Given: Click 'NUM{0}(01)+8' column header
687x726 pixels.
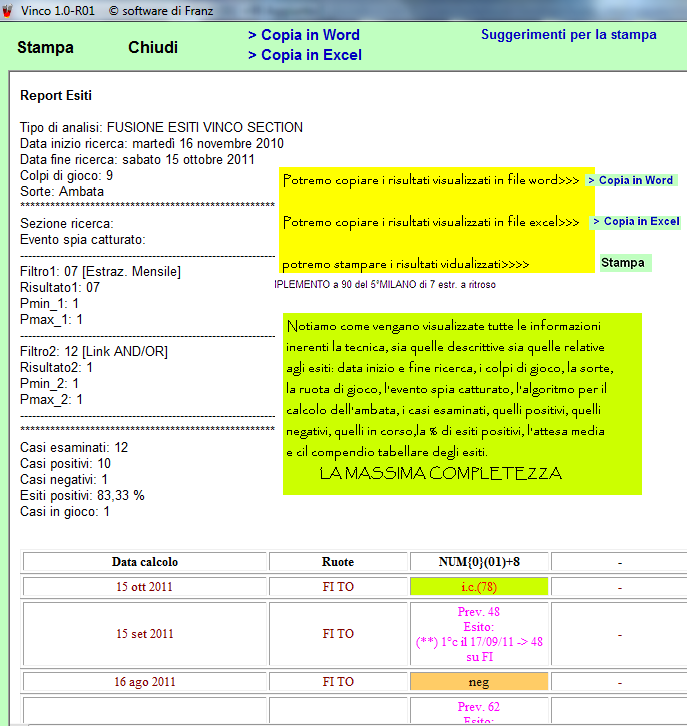Looking at the screenshot, I should (x=479, y=562).
